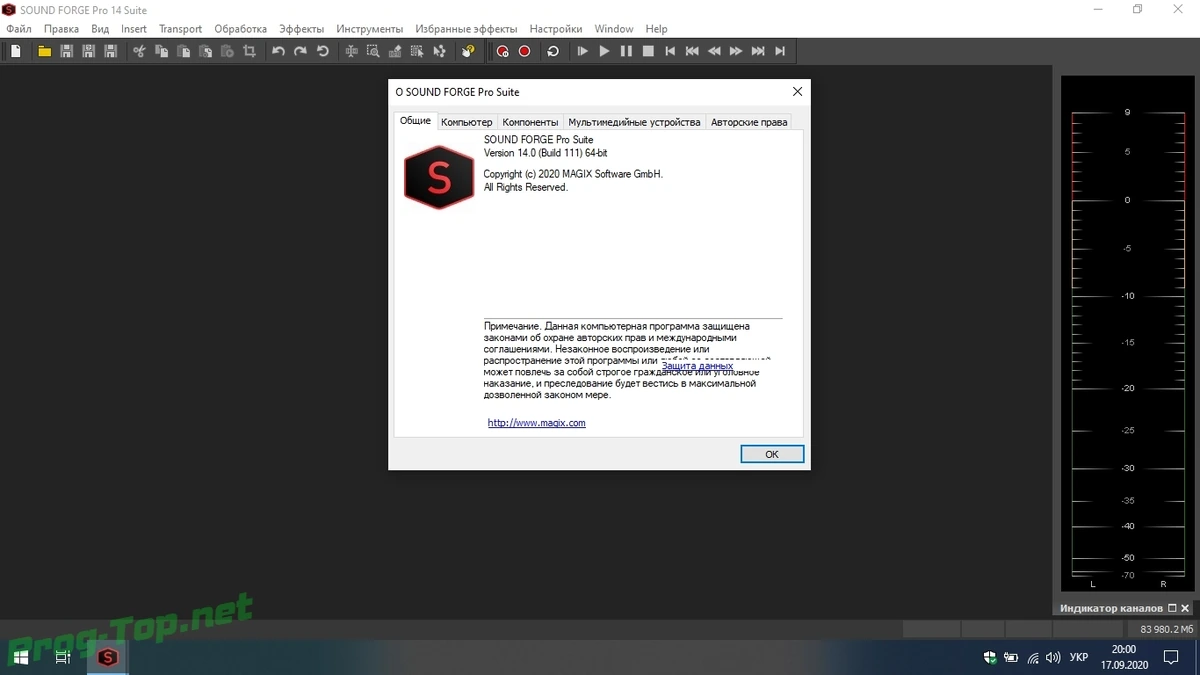Screen dimensions: 1200x675
Task: Click the Rewind transport button
Action: (714, 51)
